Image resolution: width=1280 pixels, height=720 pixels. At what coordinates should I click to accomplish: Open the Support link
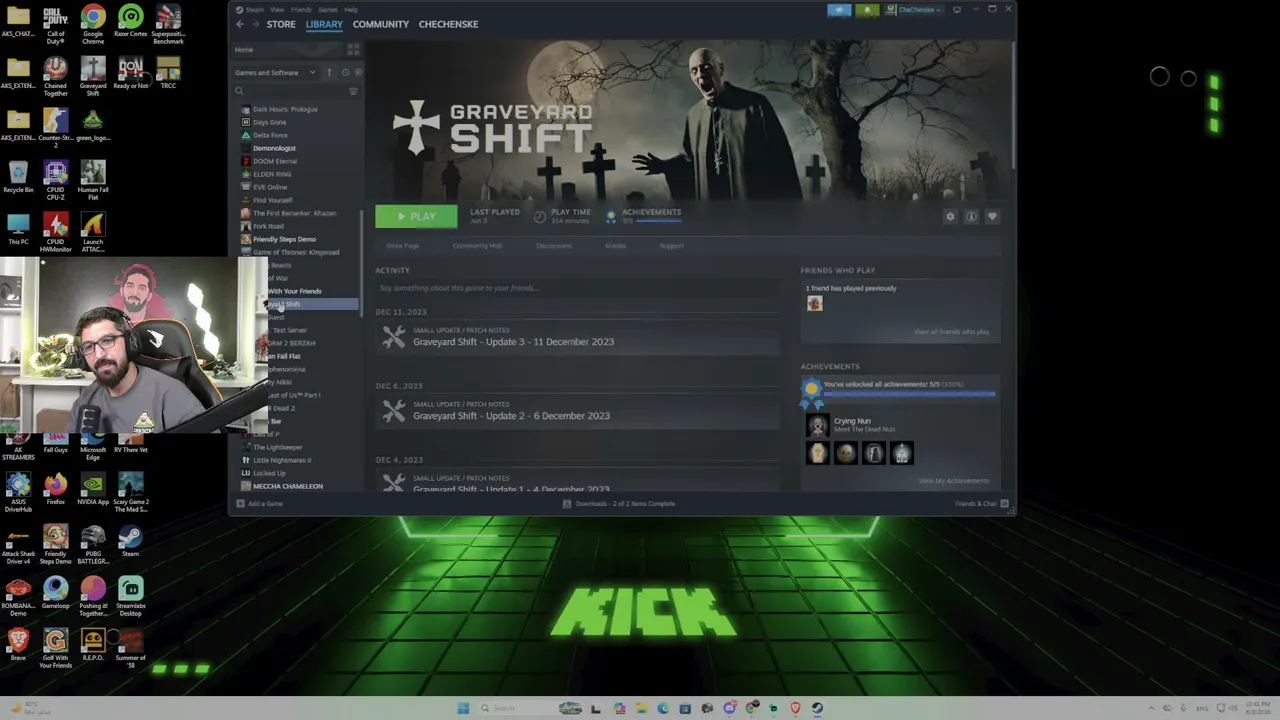[x=671, y=246]
